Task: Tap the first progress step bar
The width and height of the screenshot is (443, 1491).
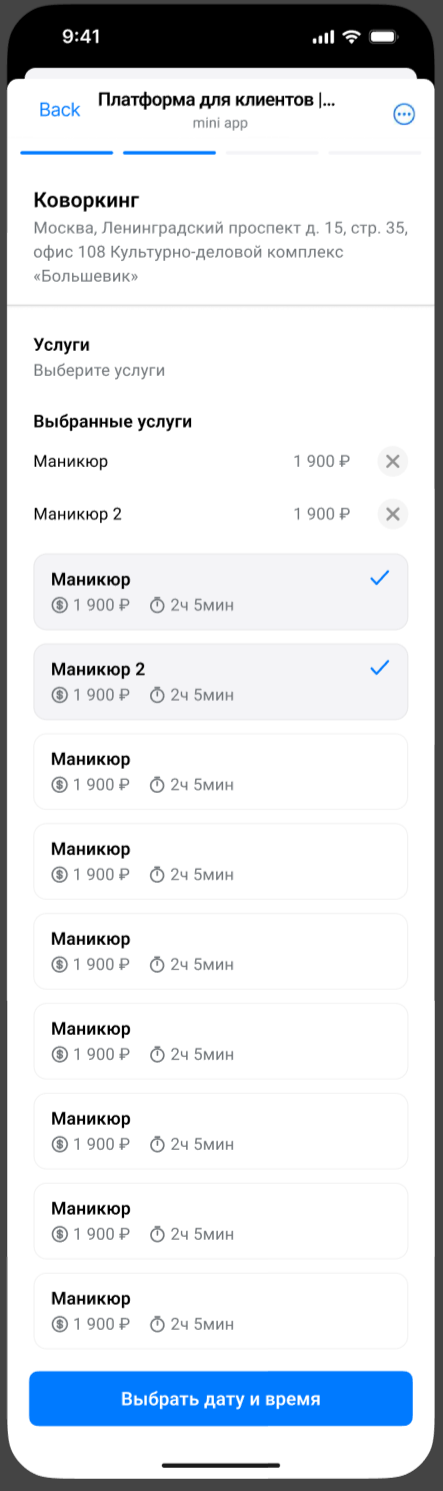Action: click(67, 152)
